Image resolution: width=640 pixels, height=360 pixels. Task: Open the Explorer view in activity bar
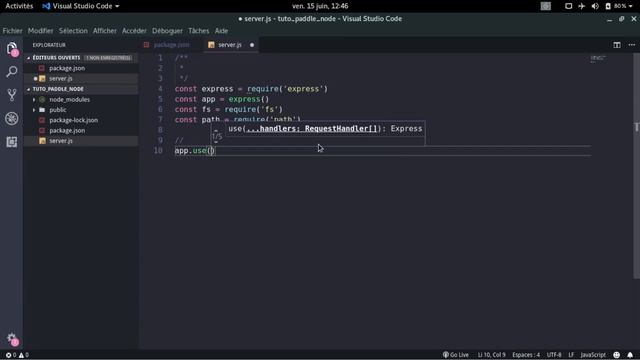point(12,49)
